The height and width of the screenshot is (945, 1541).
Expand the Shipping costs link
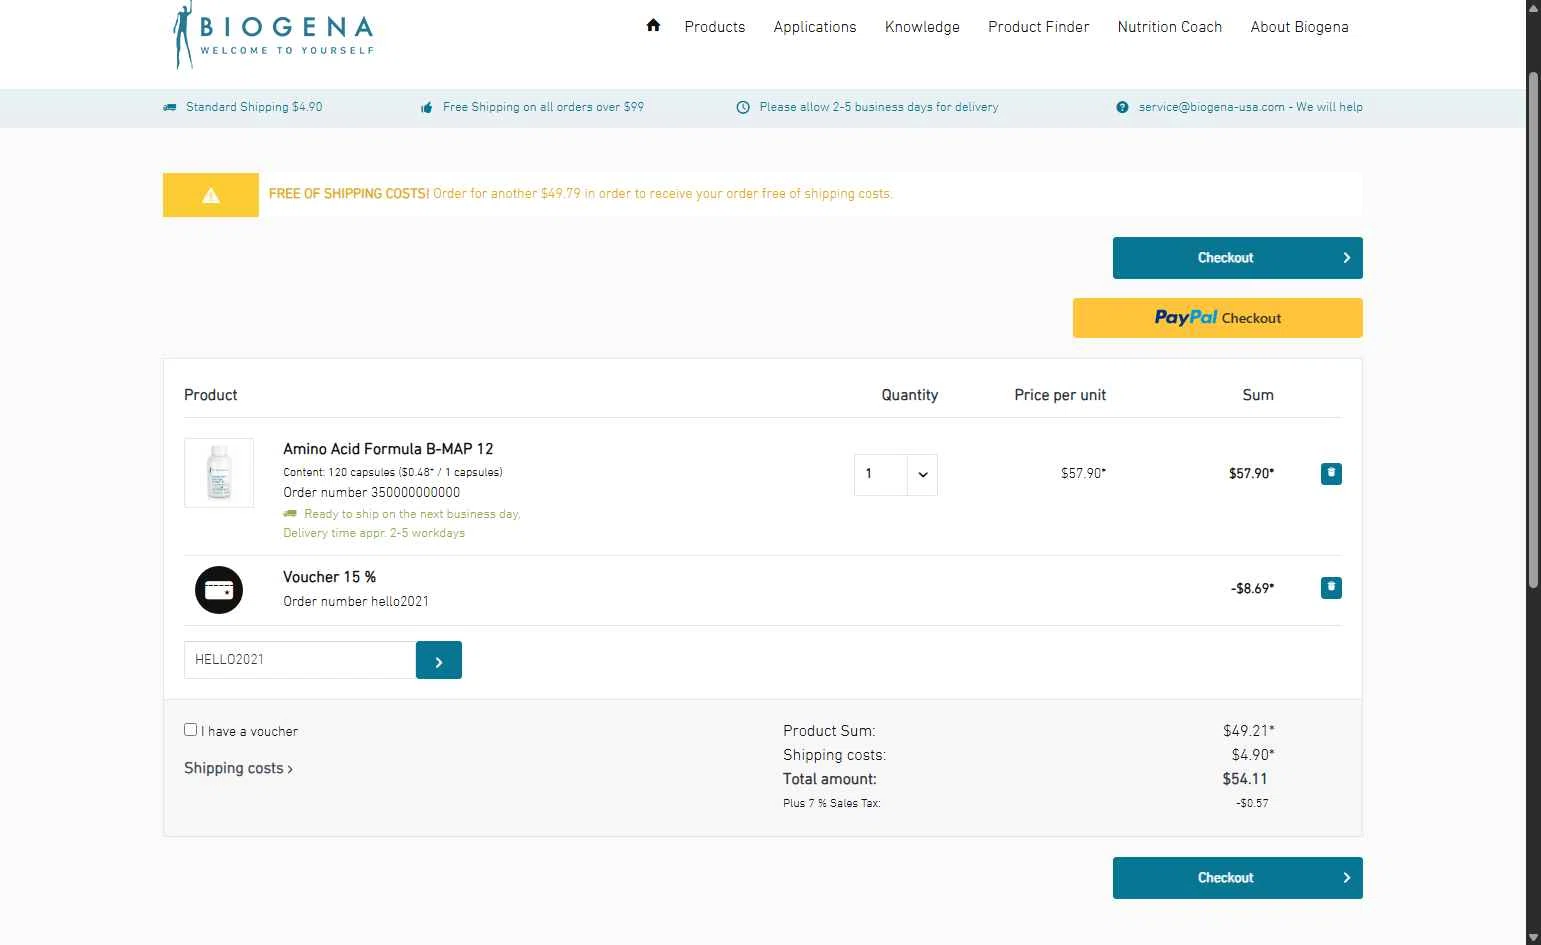point(238,768)
